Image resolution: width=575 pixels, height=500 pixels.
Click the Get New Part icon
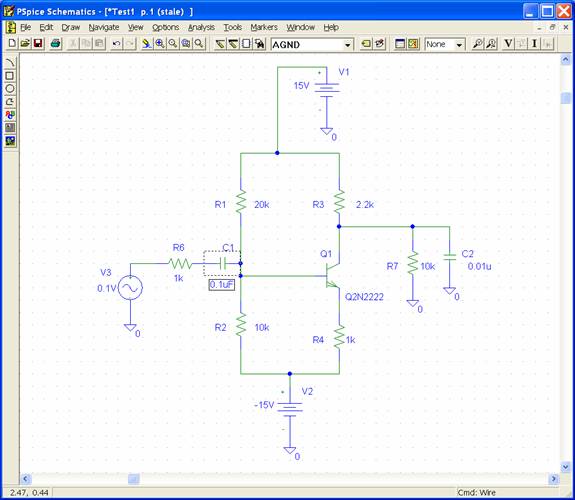click(x=260, y=44)
